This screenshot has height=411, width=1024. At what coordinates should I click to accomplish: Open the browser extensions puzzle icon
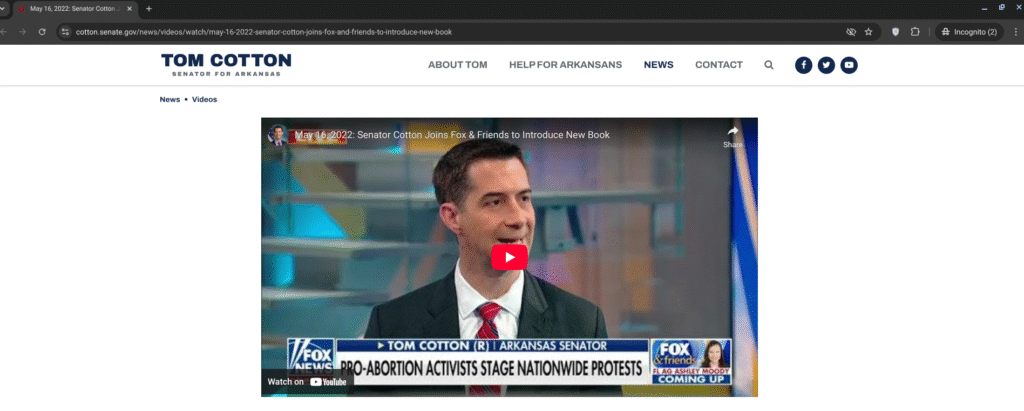(x=914, y=32)
